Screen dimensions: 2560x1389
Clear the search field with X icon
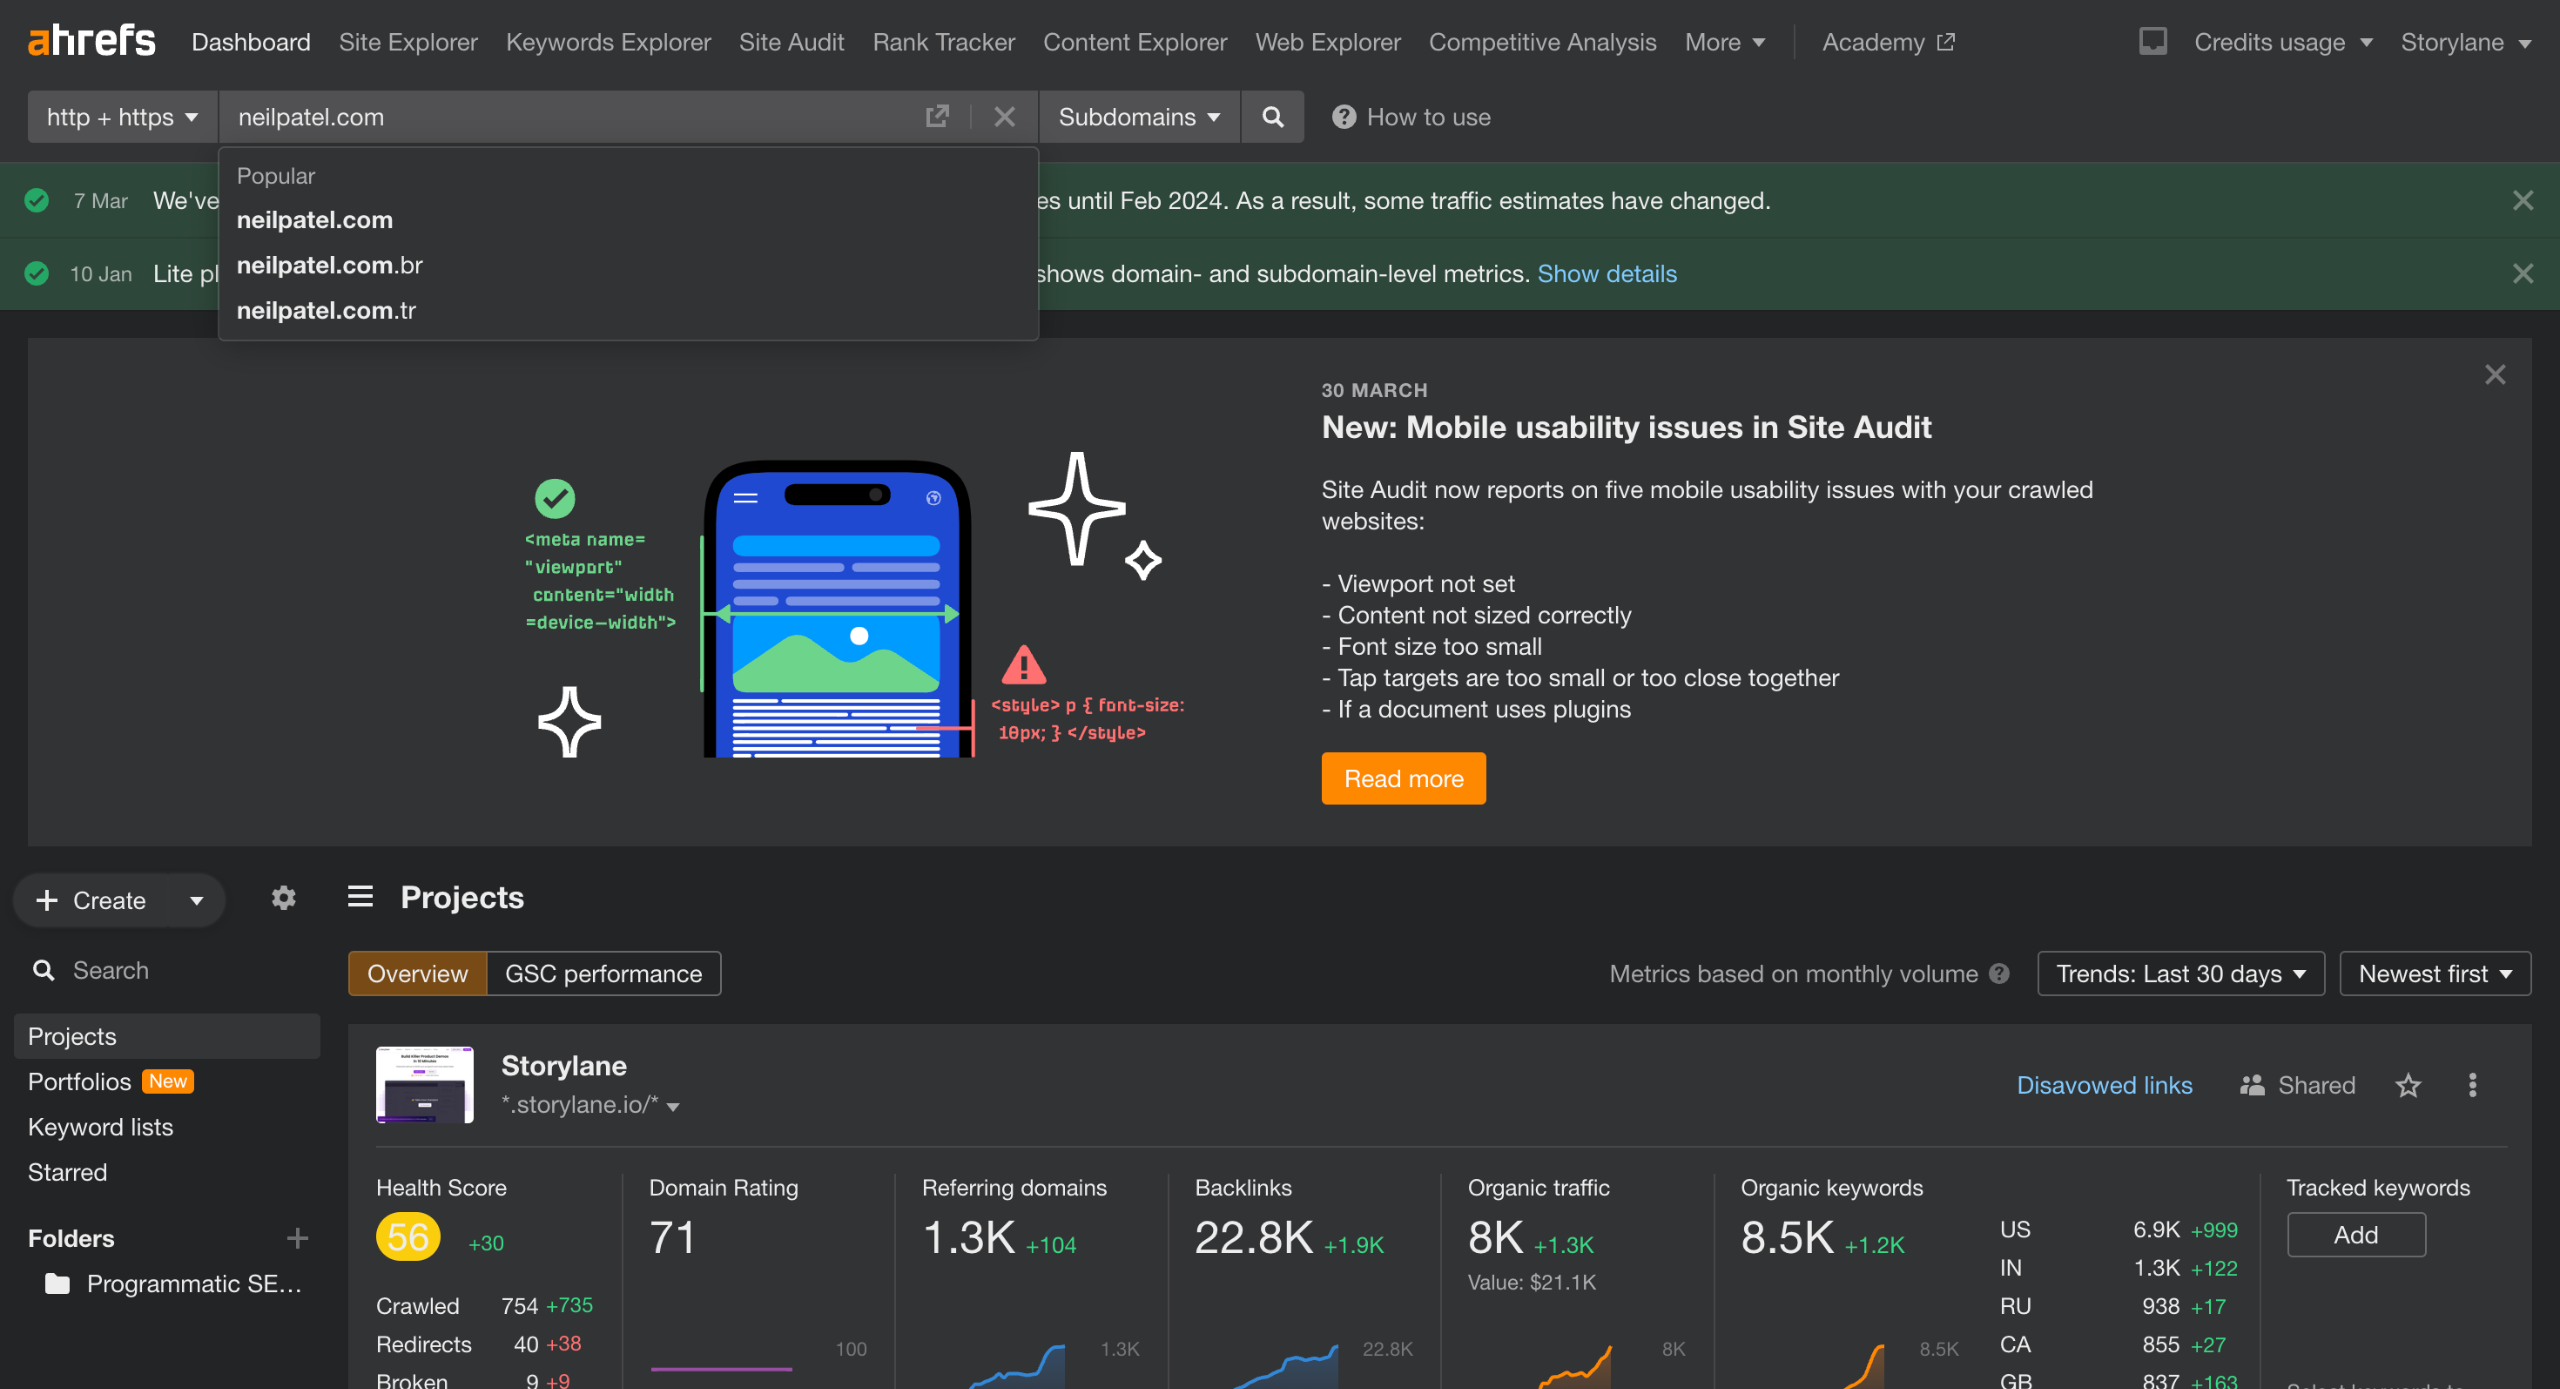[1004, 117]
